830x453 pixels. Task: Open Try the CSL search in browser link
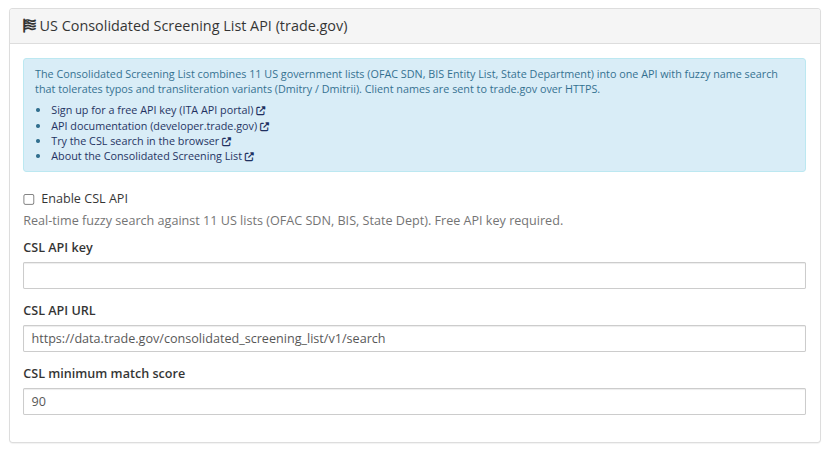141,141
